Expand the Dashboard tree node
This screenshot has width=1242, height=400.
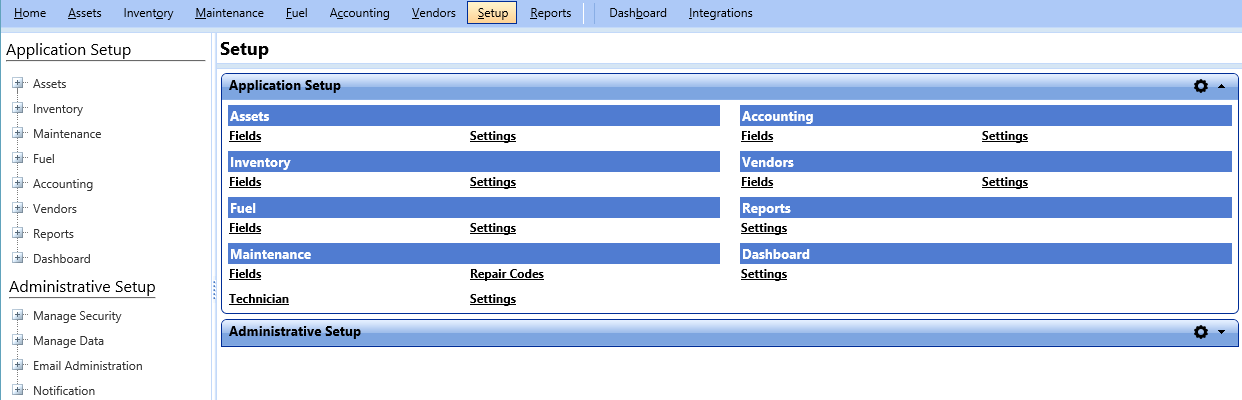click(18, 259)
